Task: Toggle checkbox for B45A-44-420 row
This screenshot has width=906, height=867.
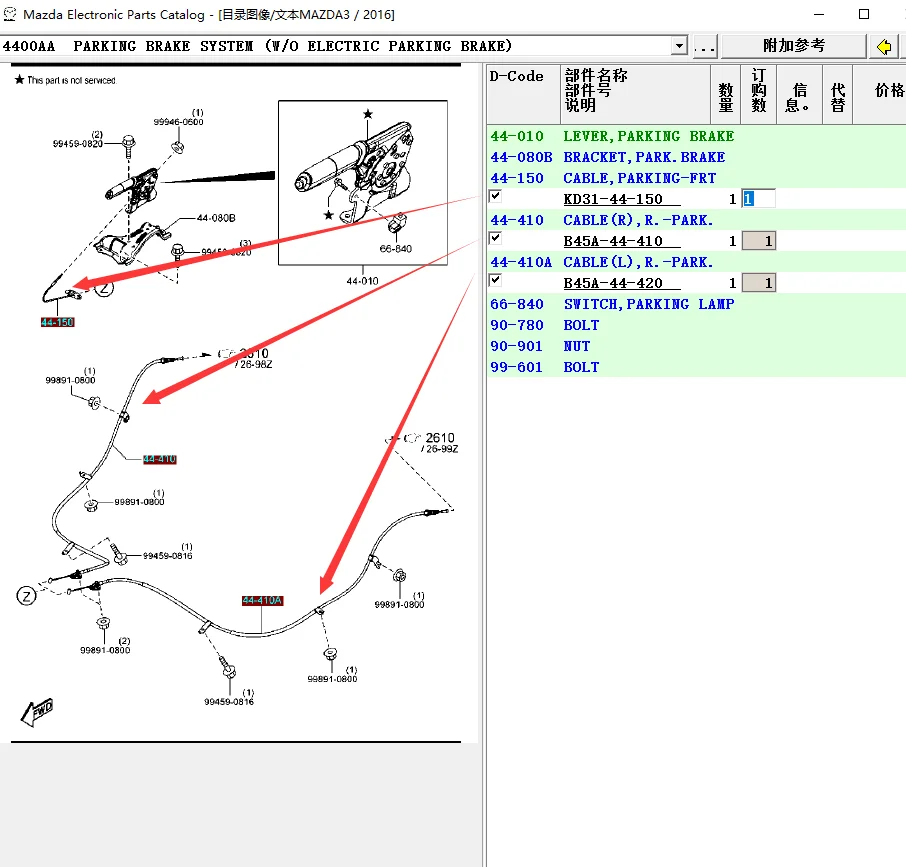Action: pos(495,280)
